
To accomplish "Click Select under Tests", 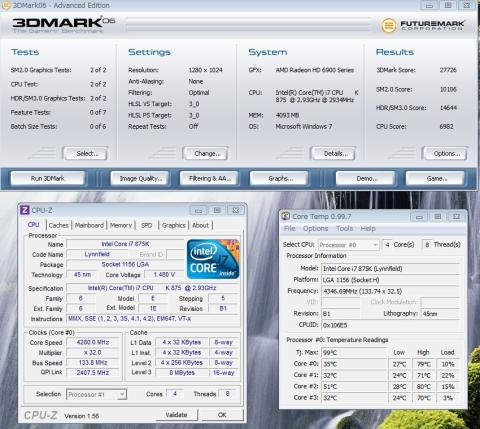I will (x=87, y=153).
